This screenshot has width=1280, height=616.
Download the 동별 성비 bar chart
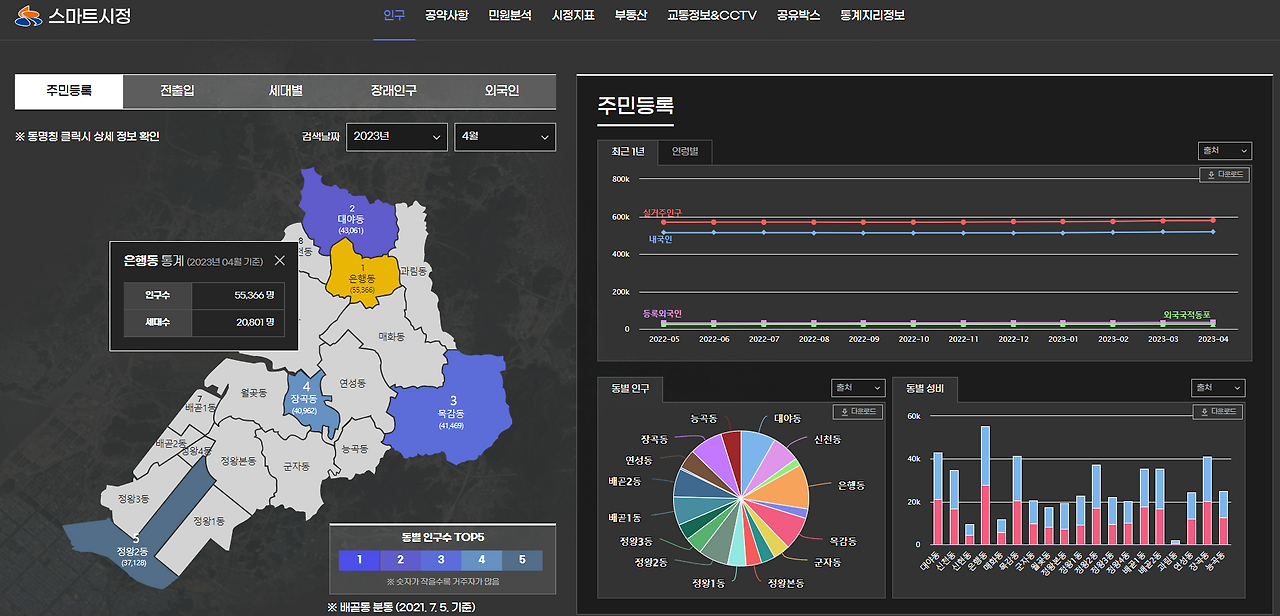1218,412
